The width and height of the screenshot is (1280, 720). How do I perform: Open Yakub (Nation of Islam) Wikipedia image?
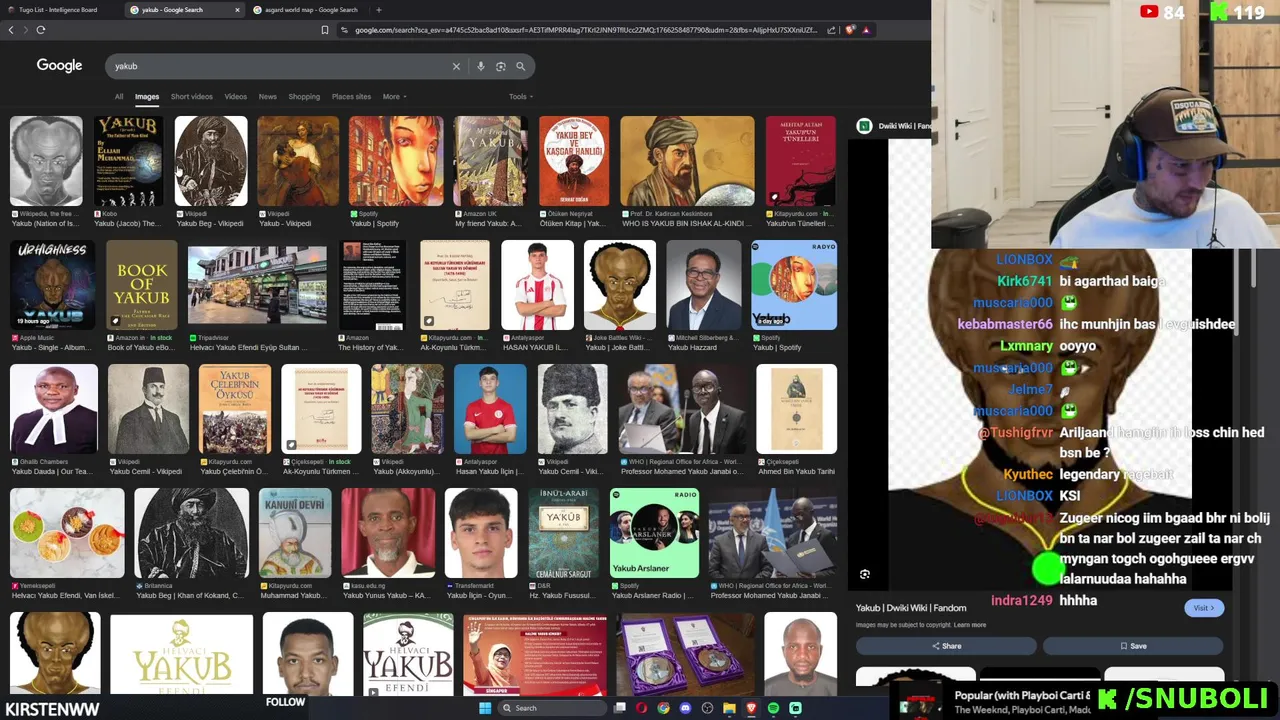(x=46, y=161)
